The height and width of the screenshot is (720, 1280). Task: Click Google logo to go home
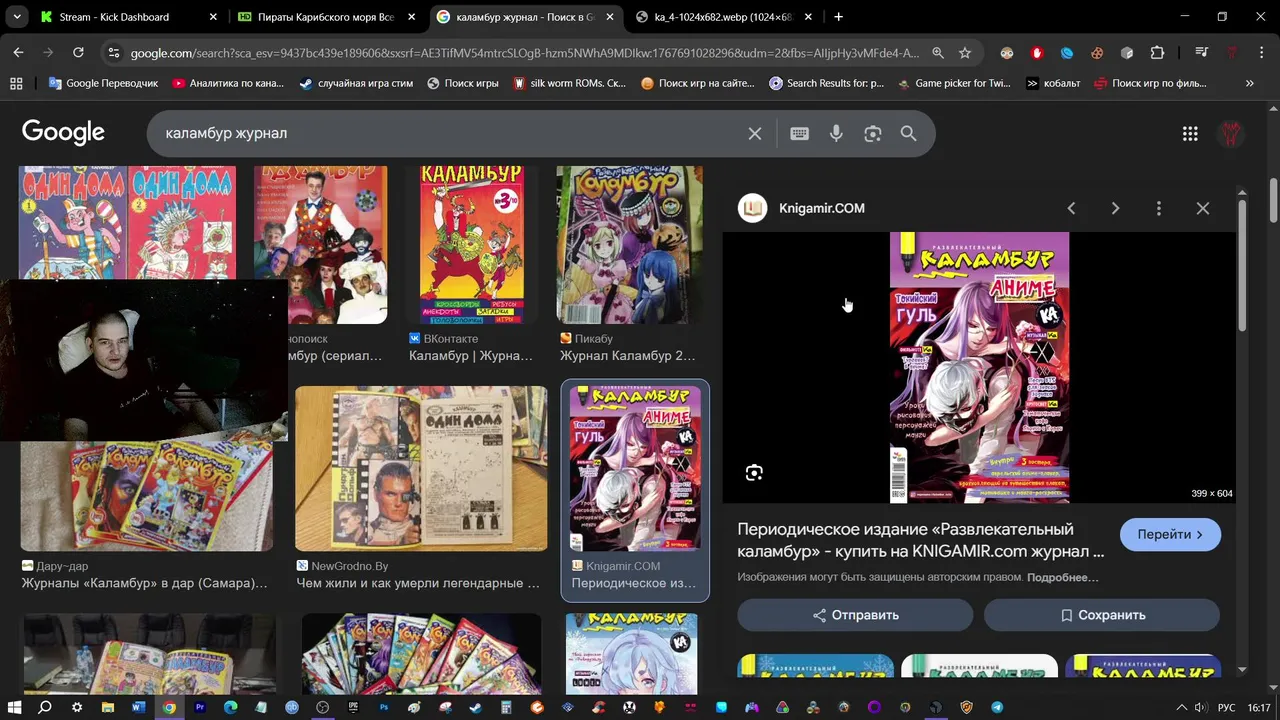pos(63,132)
